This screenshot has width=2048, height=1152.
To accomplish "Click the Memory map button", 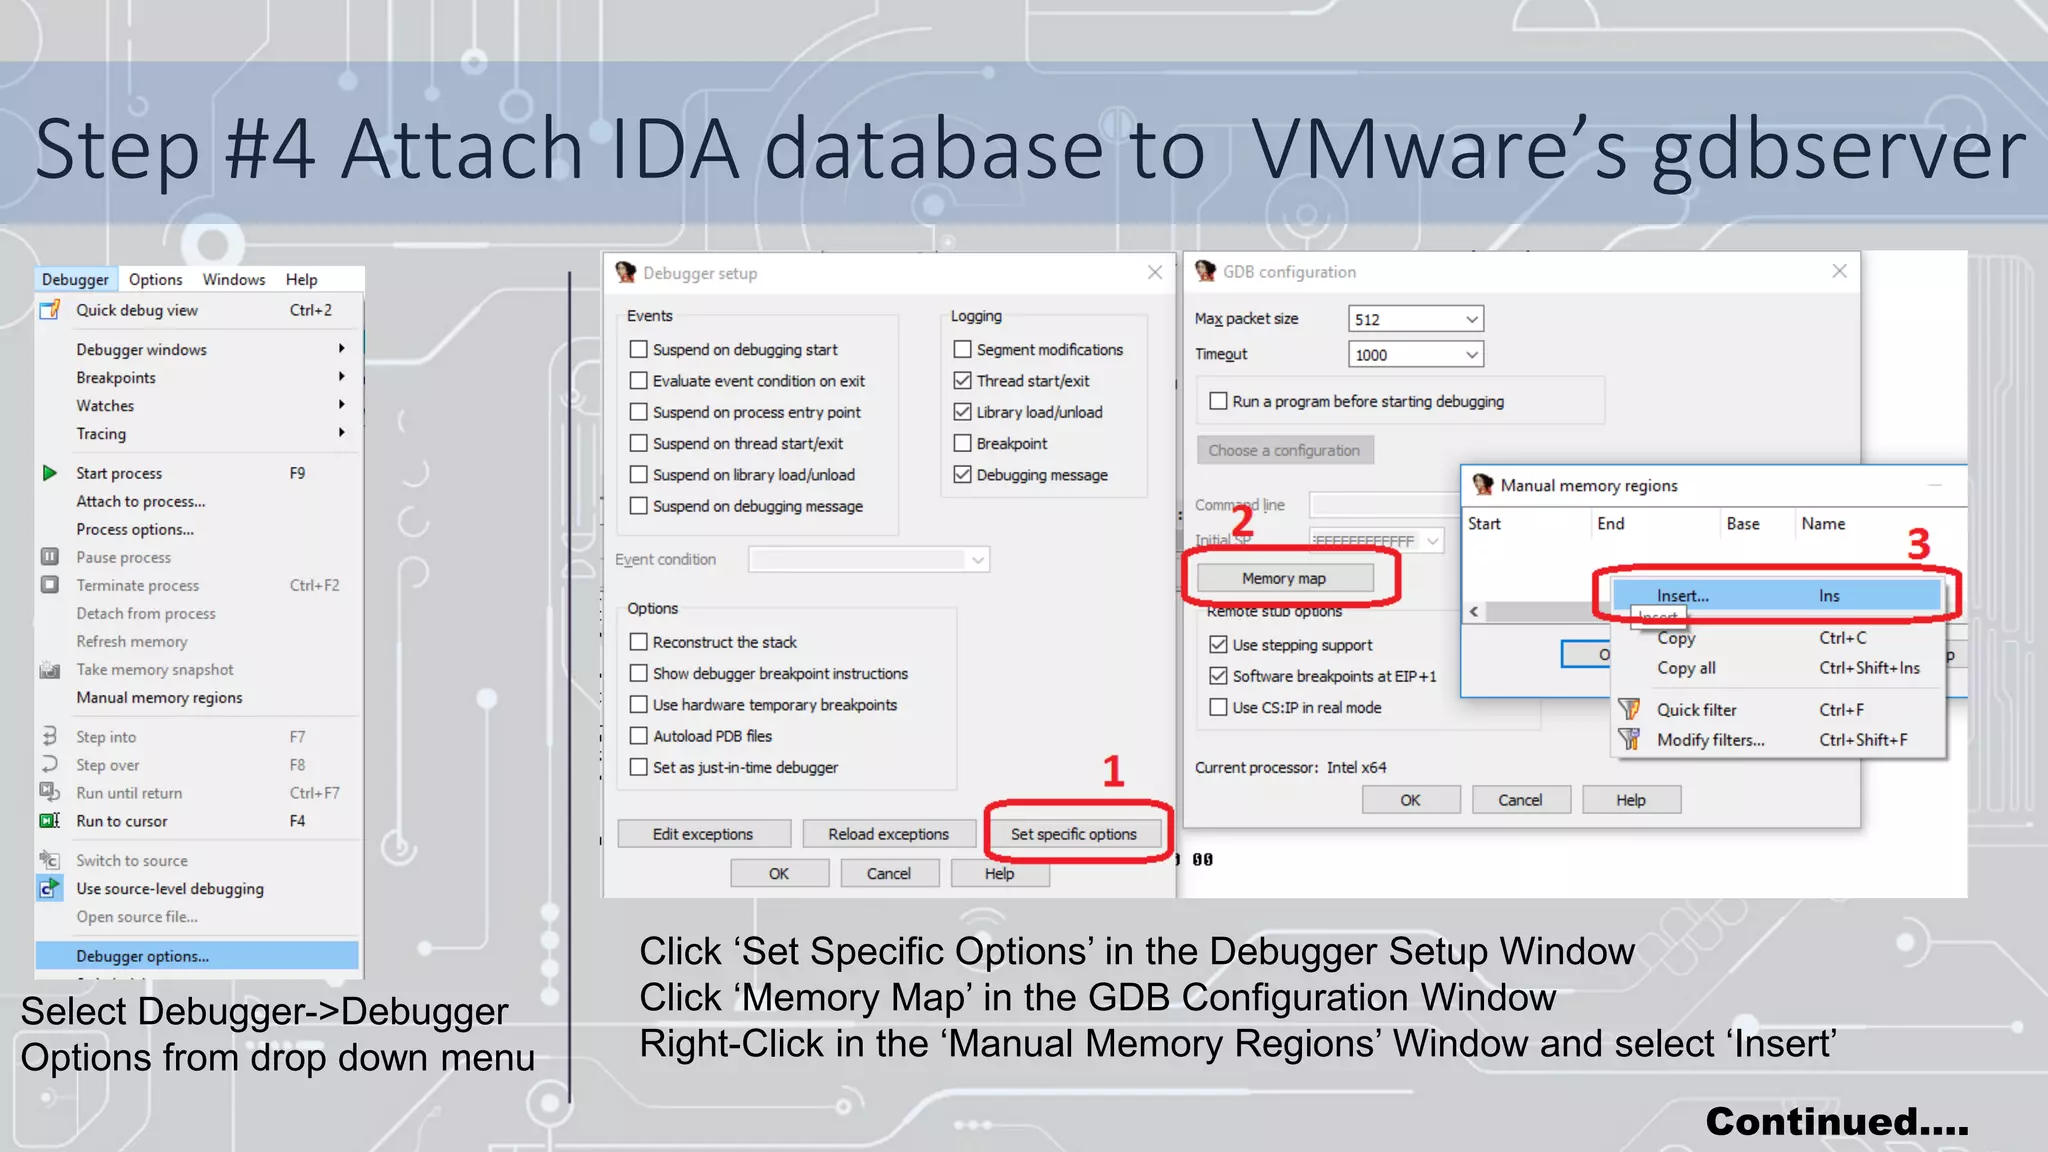I will pos(1284,578).
